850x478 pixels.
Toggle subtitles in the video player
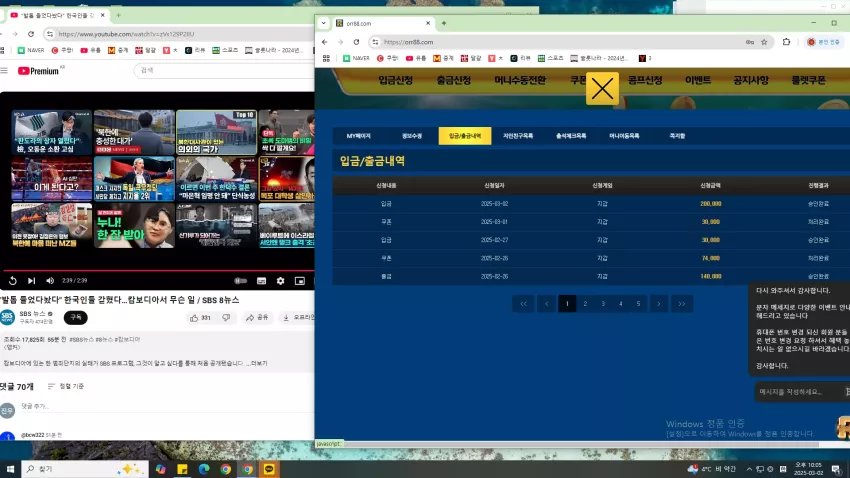(x=261, y=281)
